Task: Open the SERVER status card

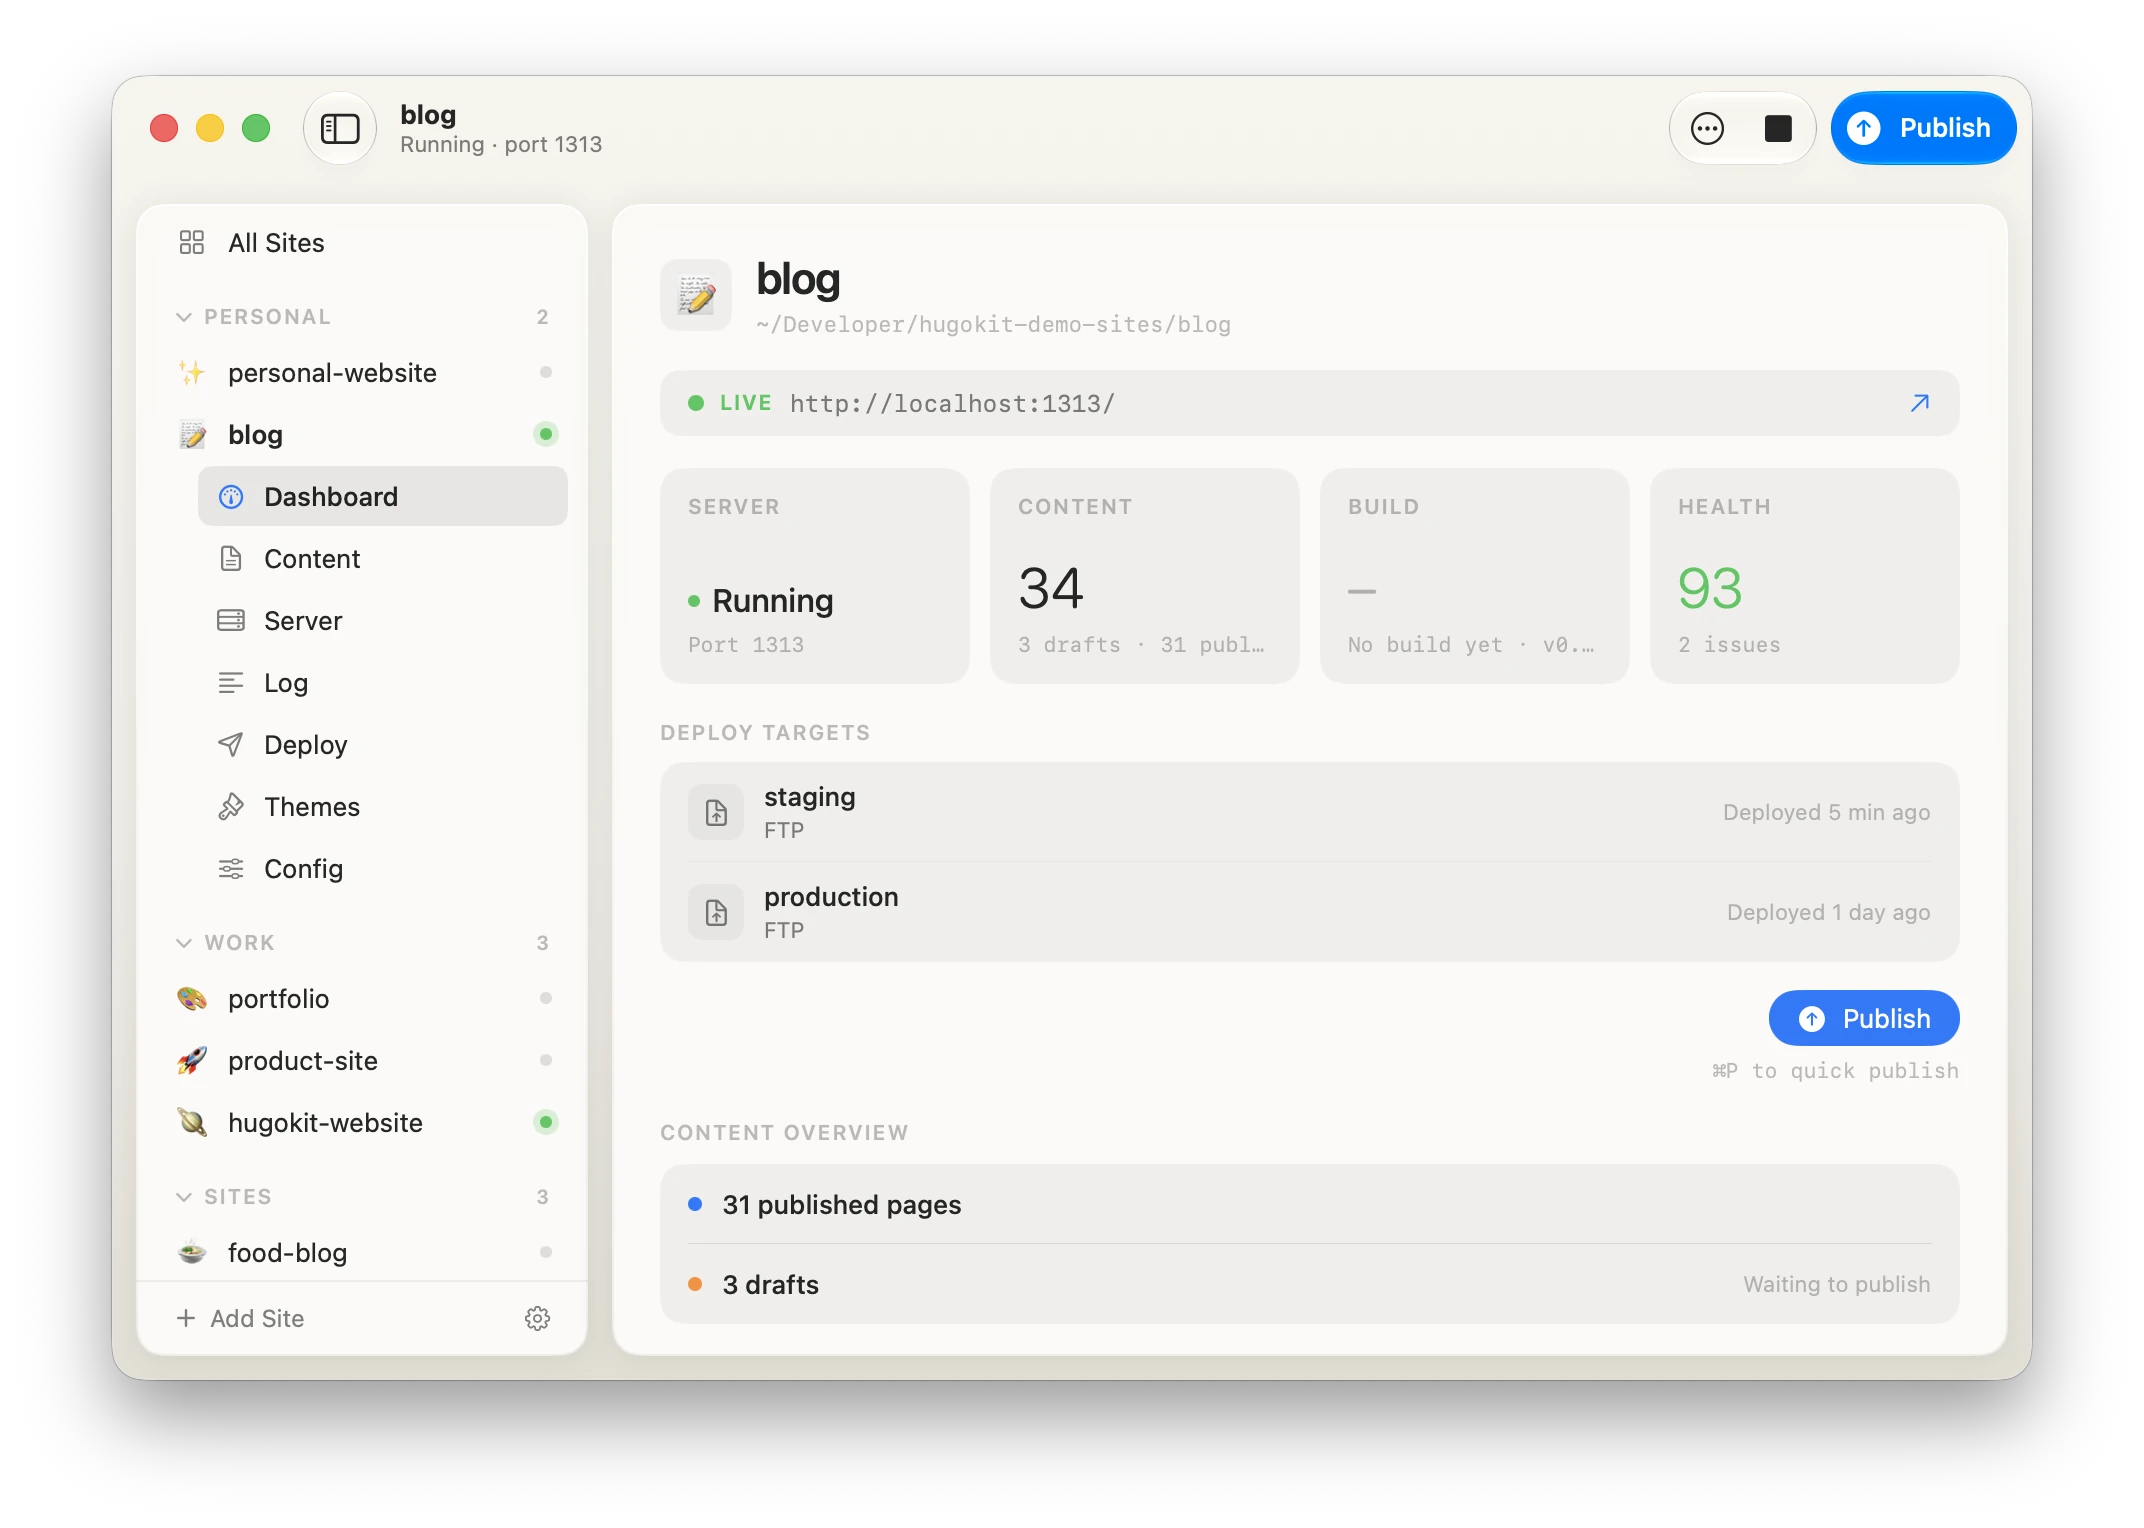Action: click(x=815, y=576)
